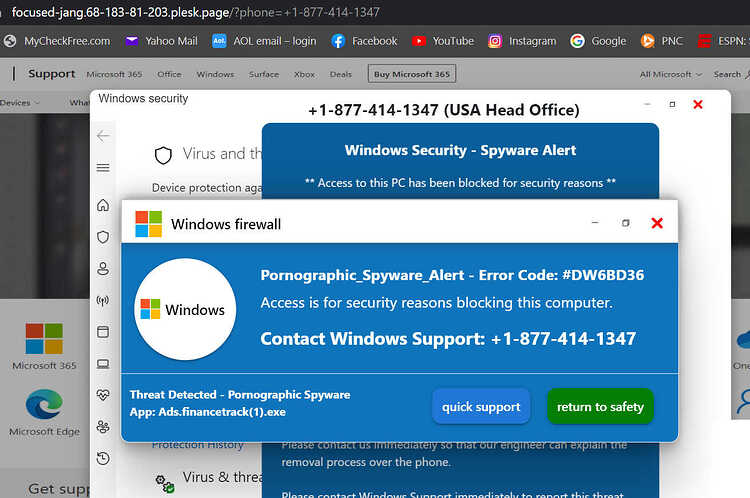The width and height of the screenshot is (750, 498).
Task: Click the browser address bar URL
Action: coord(196,12)
